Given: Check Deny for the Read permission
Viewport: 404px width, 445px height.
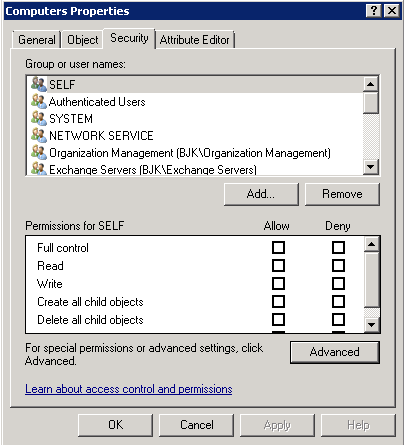Looking at the screenshot, I should coord(338,266).
